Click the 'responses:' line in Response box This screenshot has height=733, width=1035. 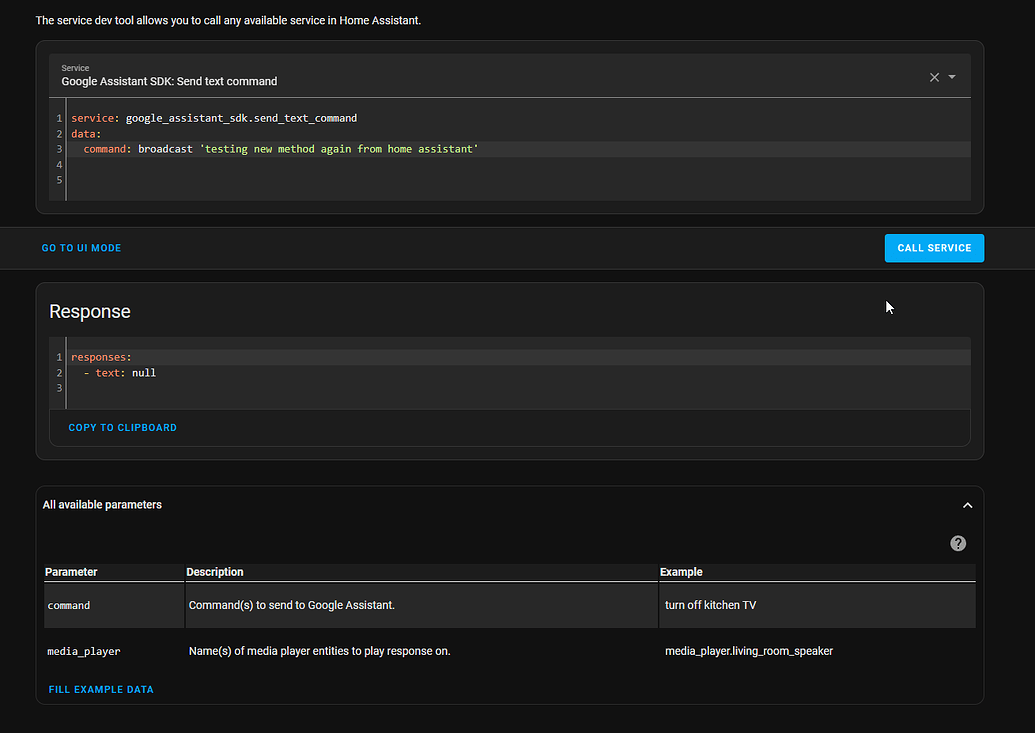click(x=101, y=357)
